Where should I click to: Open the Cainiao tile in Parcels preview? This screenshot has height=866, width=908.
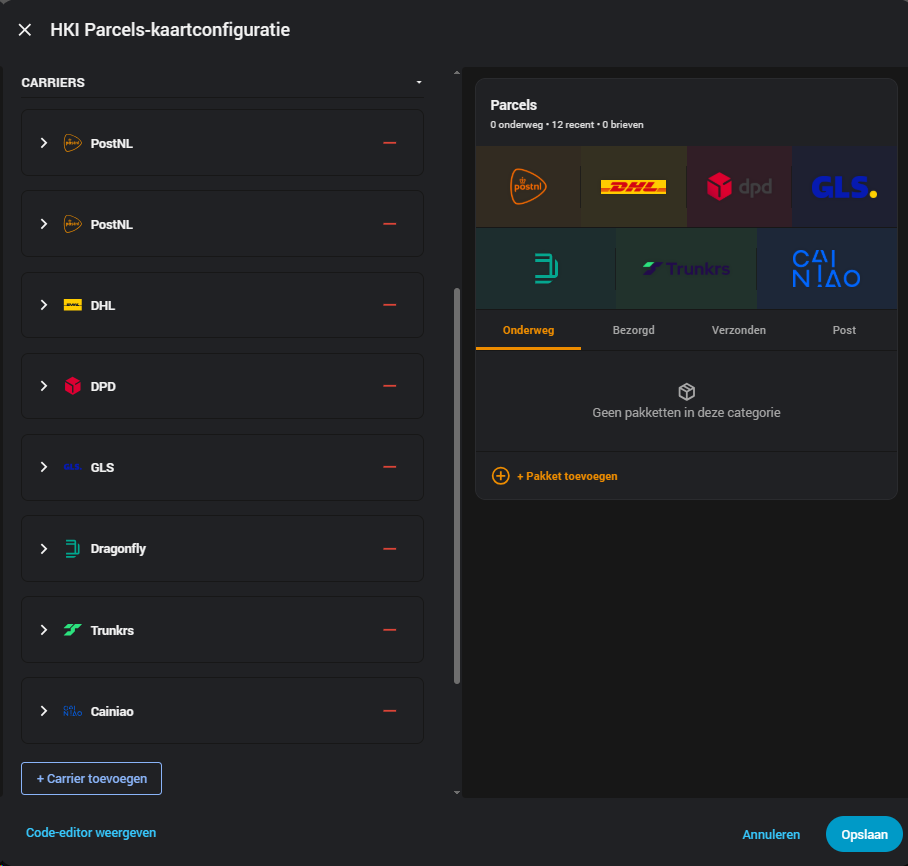click(827, 268)
